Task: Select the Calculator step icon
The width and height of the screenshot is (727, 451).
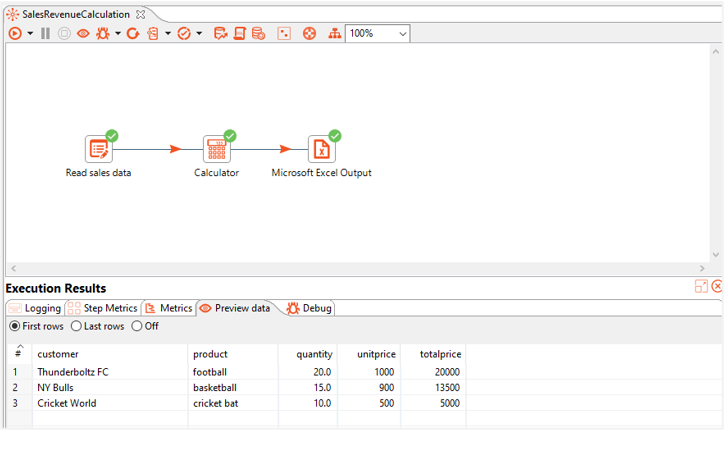Action: (216, 149)
